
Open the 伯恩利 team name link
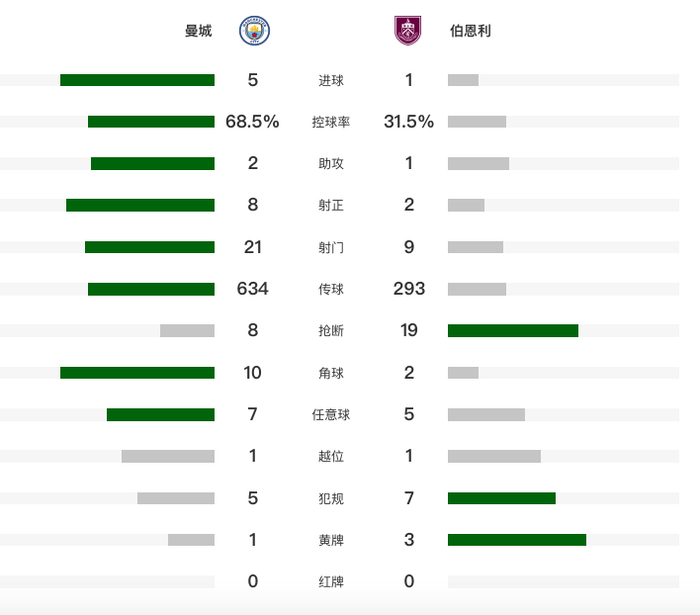(470, 31)
